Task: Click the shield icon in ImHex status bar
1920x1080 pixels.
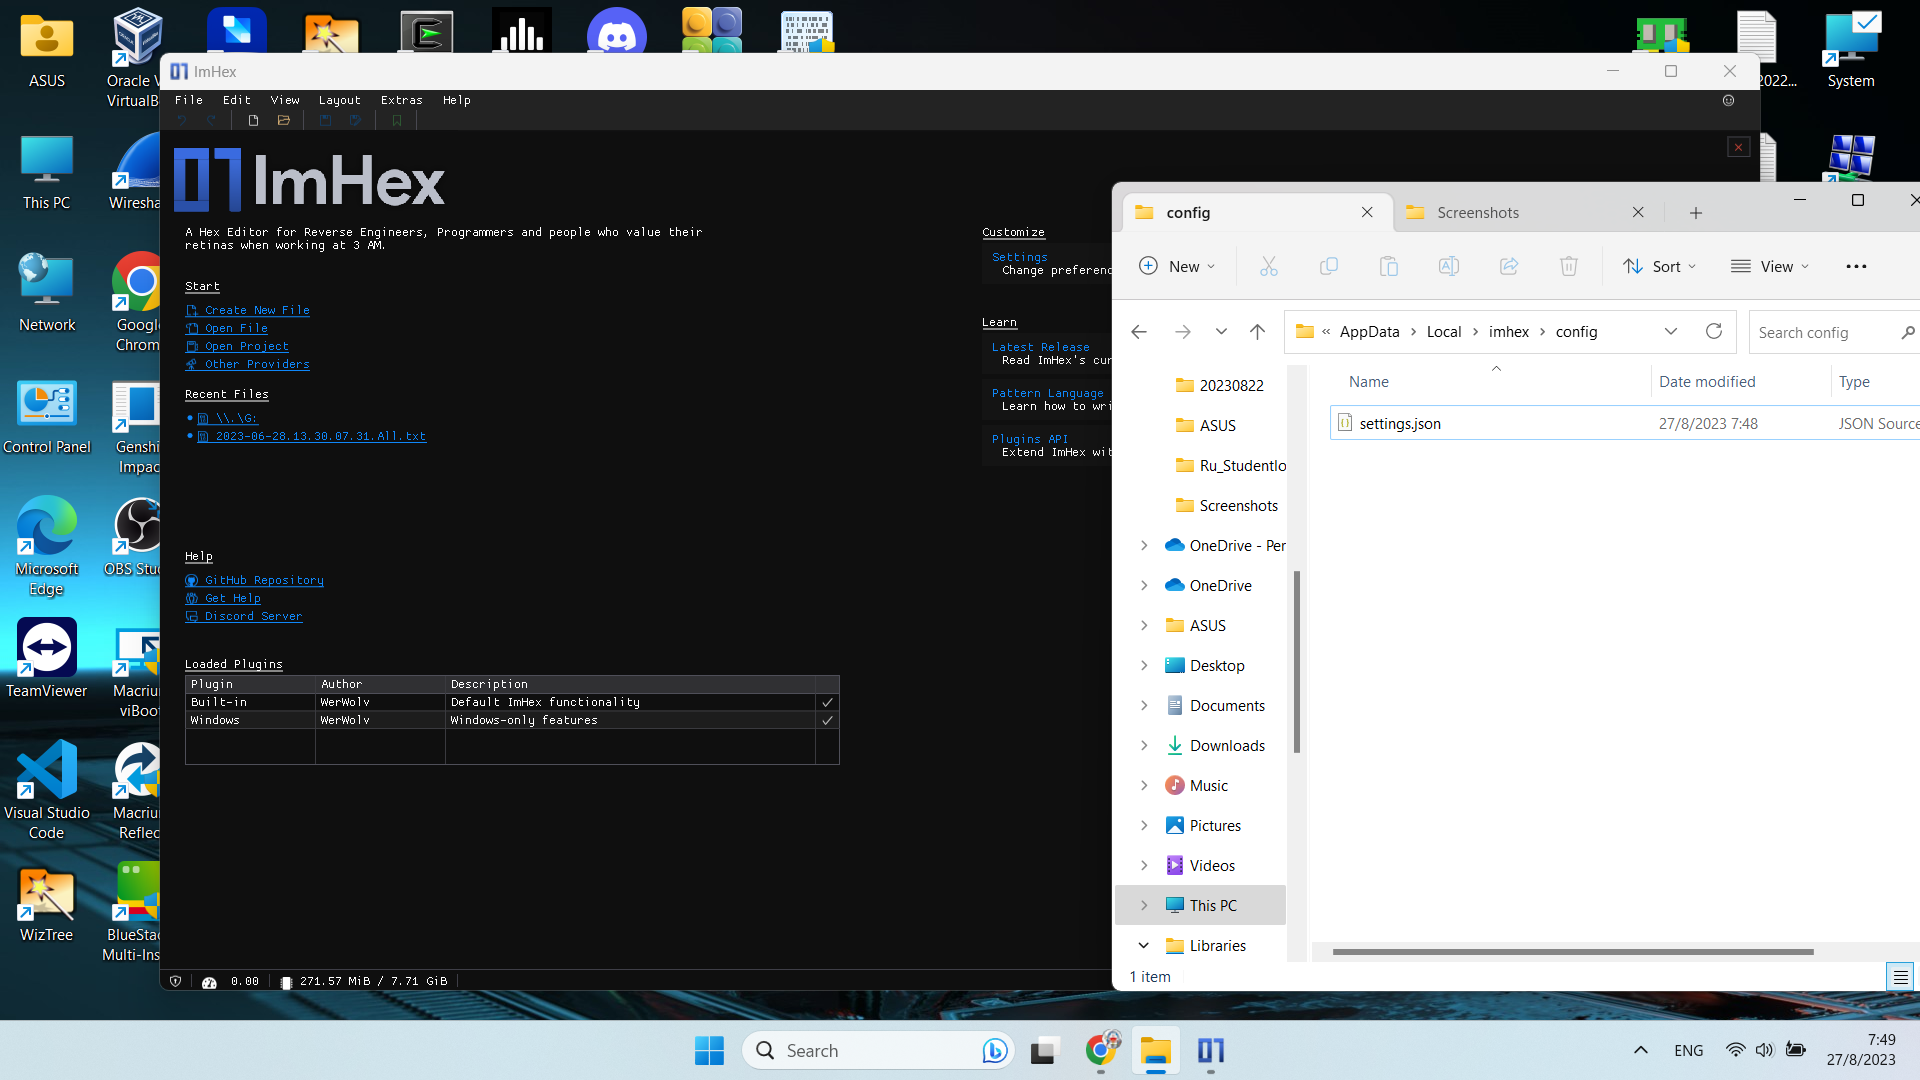Action: (176, 981)
